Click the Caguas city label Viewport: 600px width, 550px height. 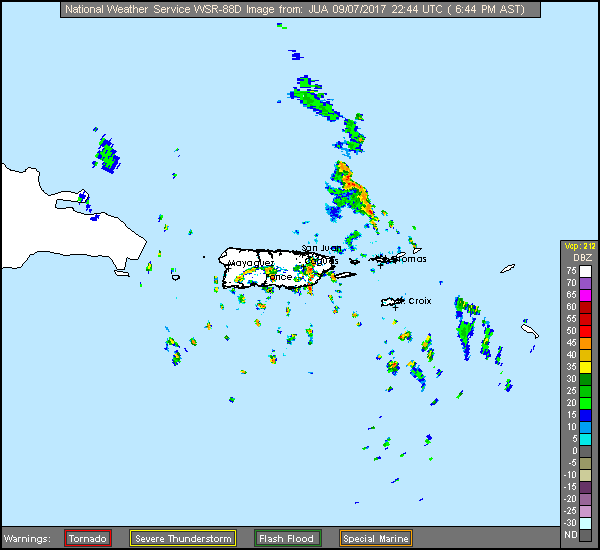[322, 261]
